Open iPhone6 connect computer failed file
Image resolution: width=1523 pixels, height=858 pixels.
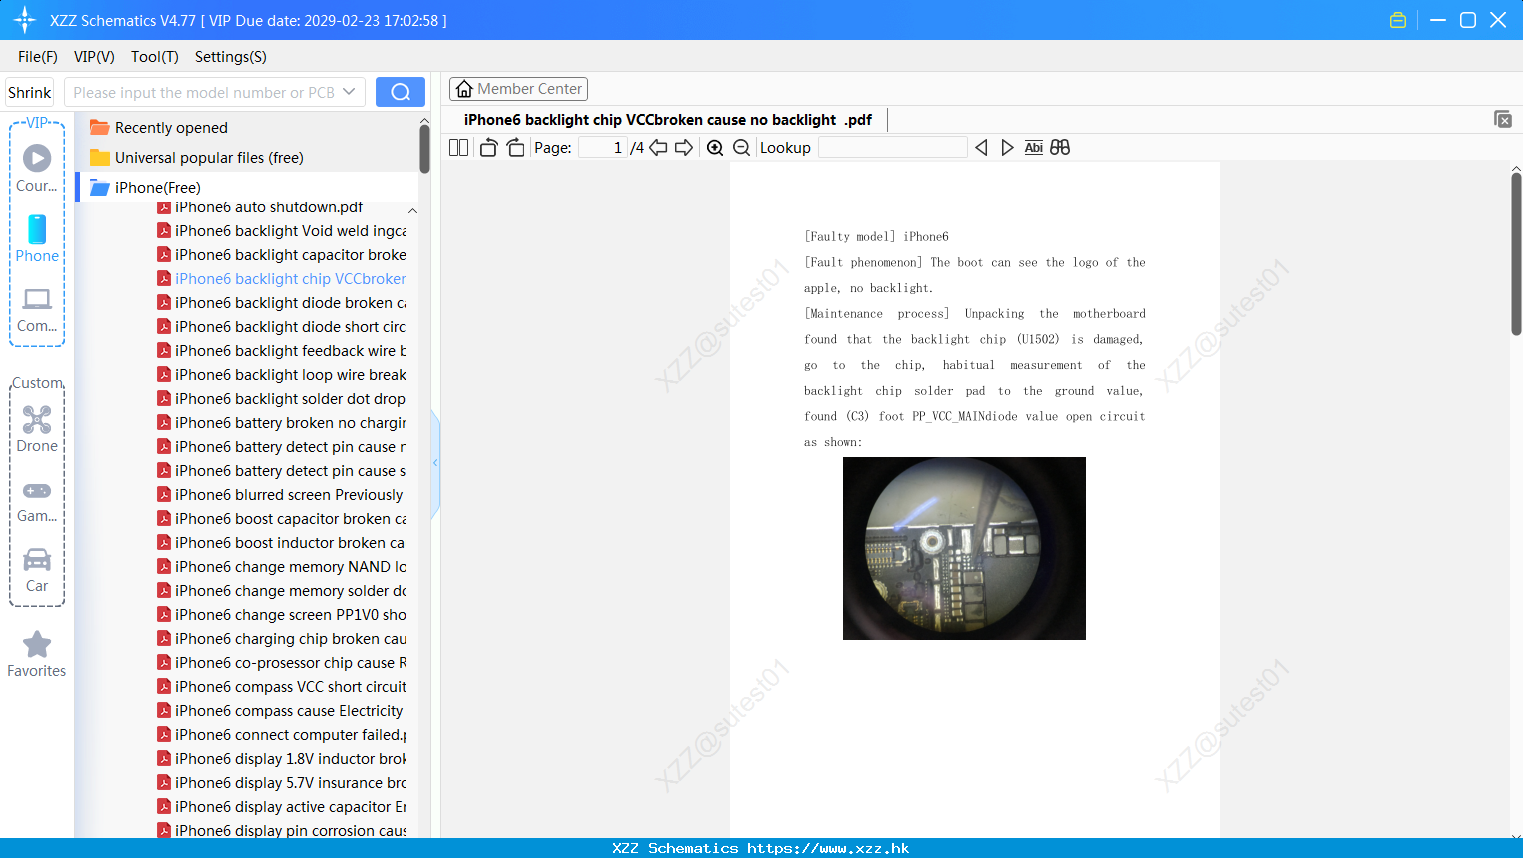click(x=281, y=735)
